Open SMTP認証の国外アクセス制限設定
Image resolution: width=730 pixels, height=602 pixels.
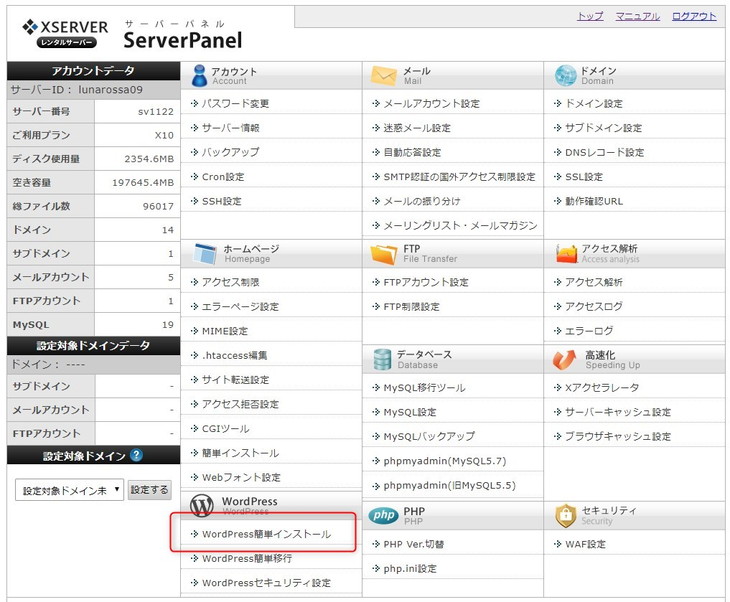tap(459, 176)
